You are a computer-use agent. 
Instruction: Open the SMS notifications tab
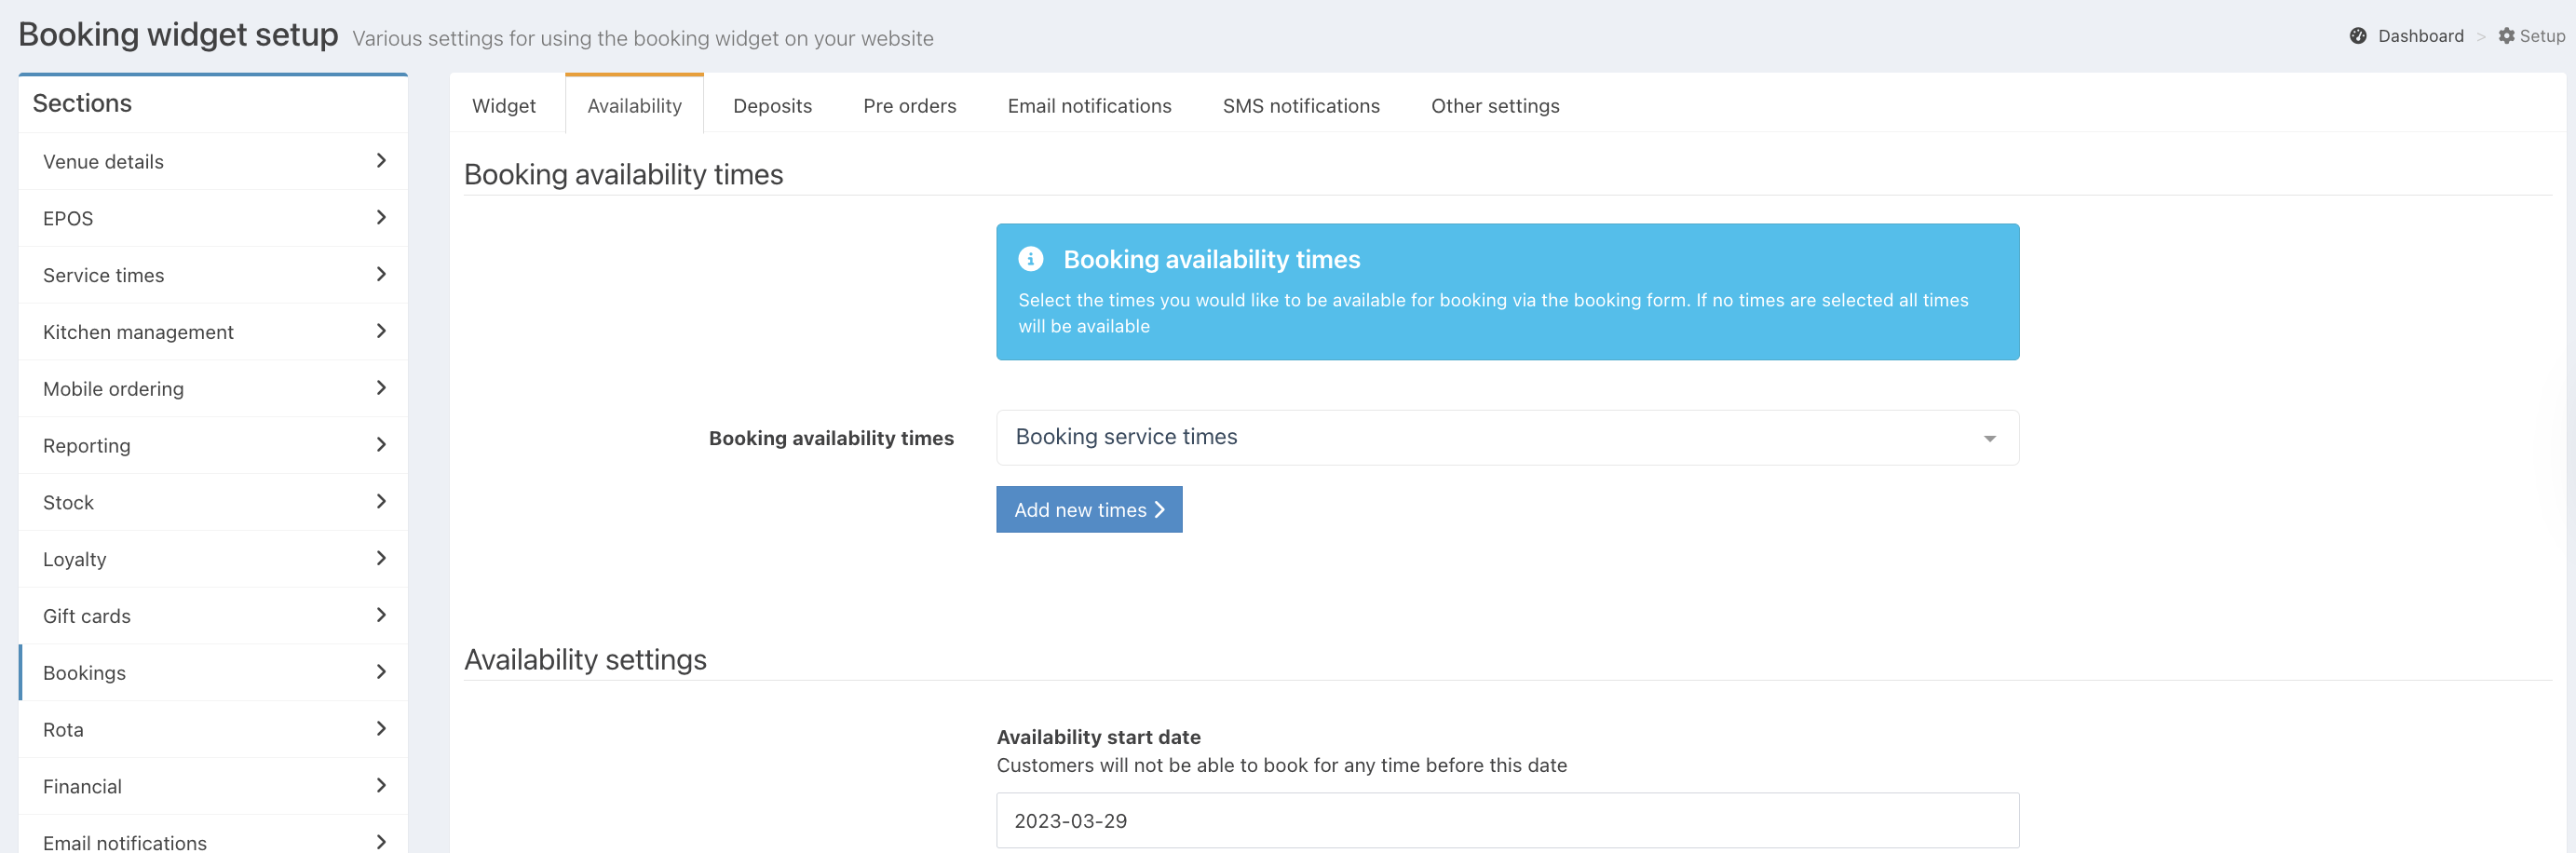[x=1300, y=106]
